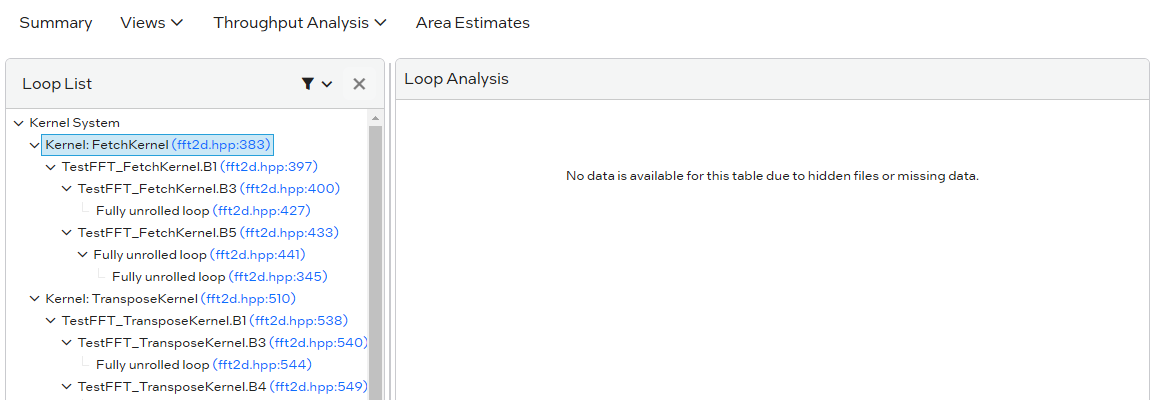Select the TestFFT_TransposeKernel.B4 tree item
This screenshot has height=400, width=1153.
coord(172,387)
